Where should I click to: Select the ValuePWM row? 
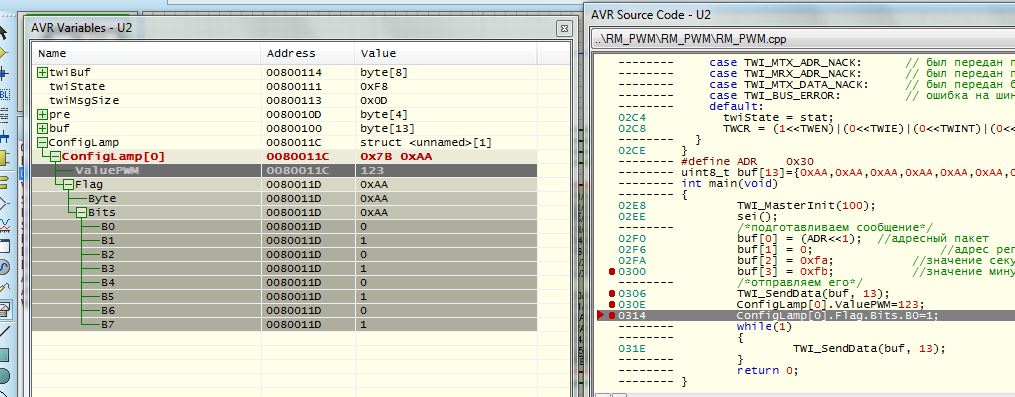tap(284, 170)
